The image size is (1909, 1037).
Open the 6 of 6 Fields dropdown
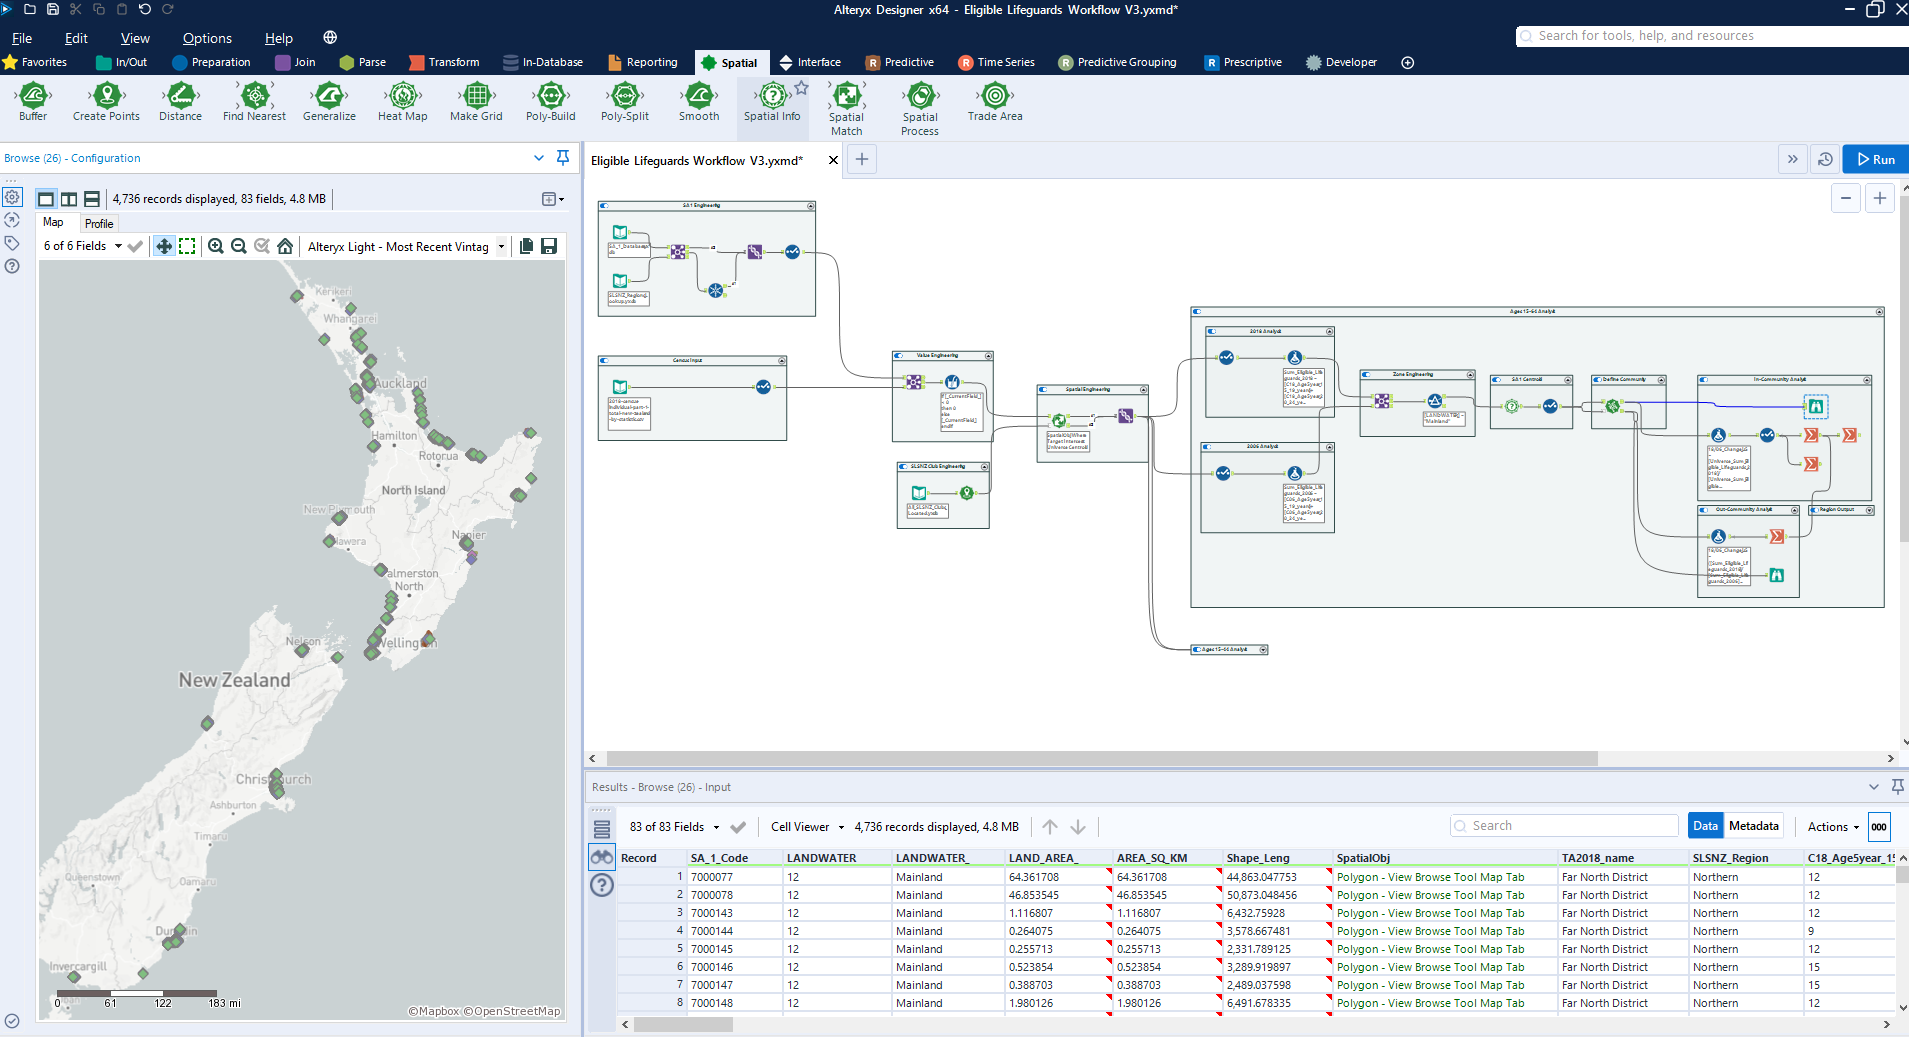pos(83,246)
